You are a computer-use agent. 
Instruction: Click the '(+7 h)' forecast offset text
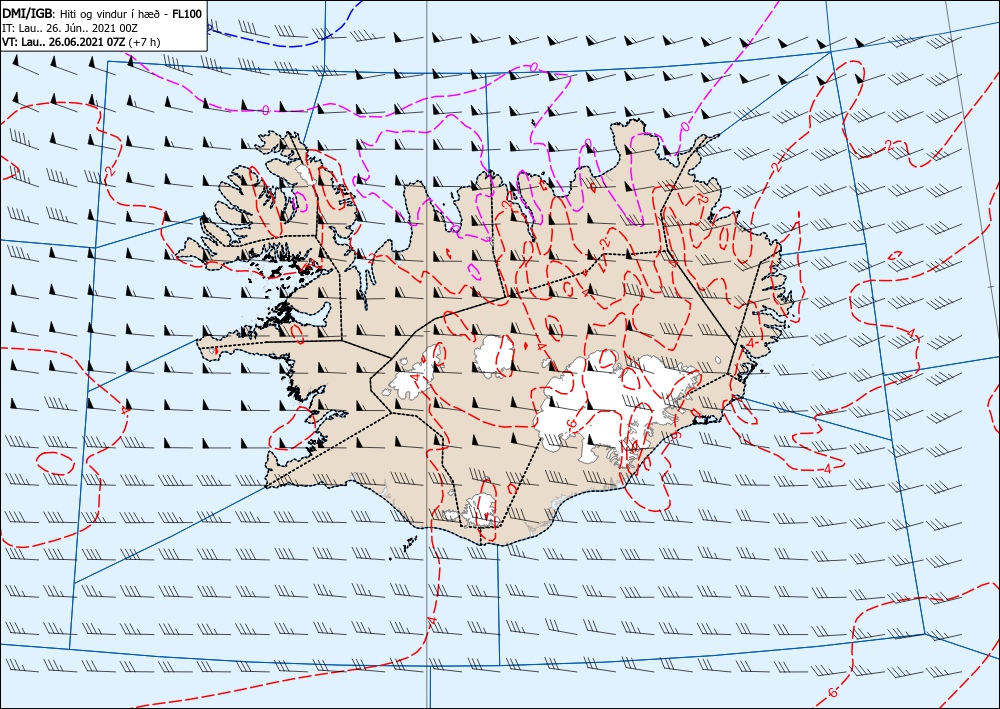pyautogui.click(x=144, y=42)
